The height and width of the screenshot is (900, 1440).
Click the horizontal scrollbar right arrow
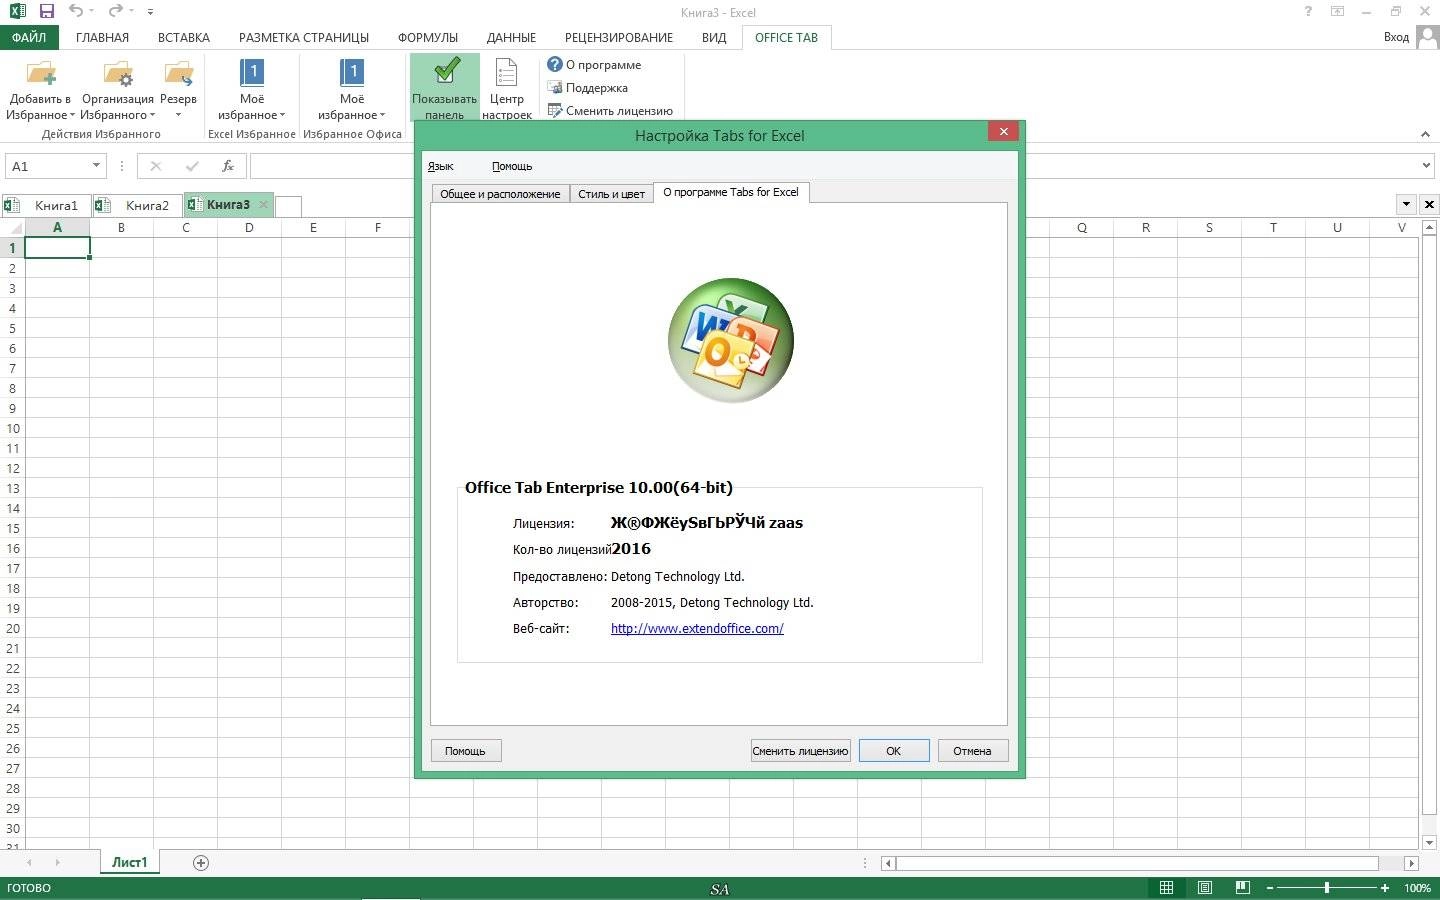(1411, 863)
